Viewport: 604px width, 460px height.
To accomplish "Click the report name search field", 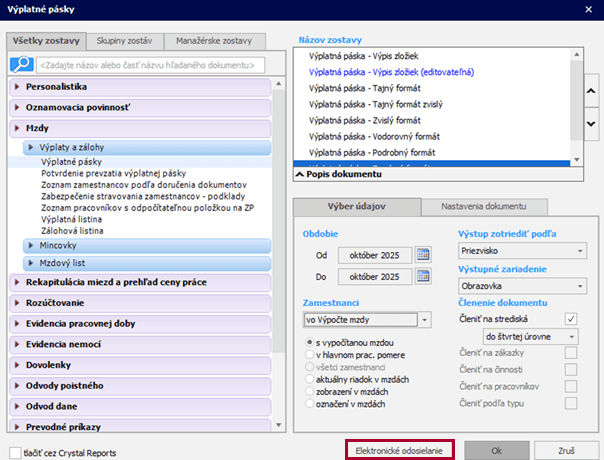I will pyautogui.click(x=152, y=65).
